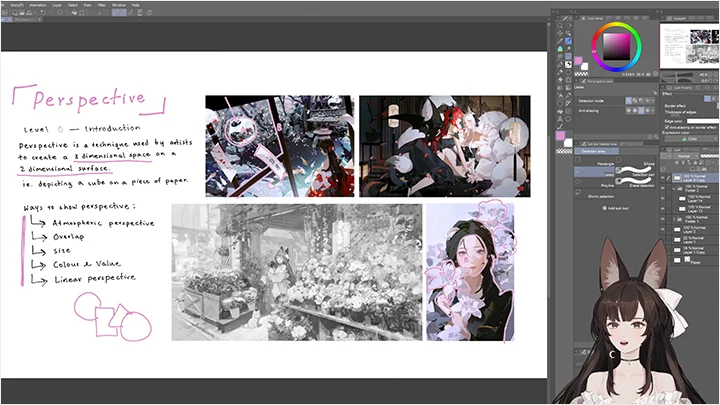720x405 pixels.
Task: Select the Correct line tool
Action: tap(560, 126)
